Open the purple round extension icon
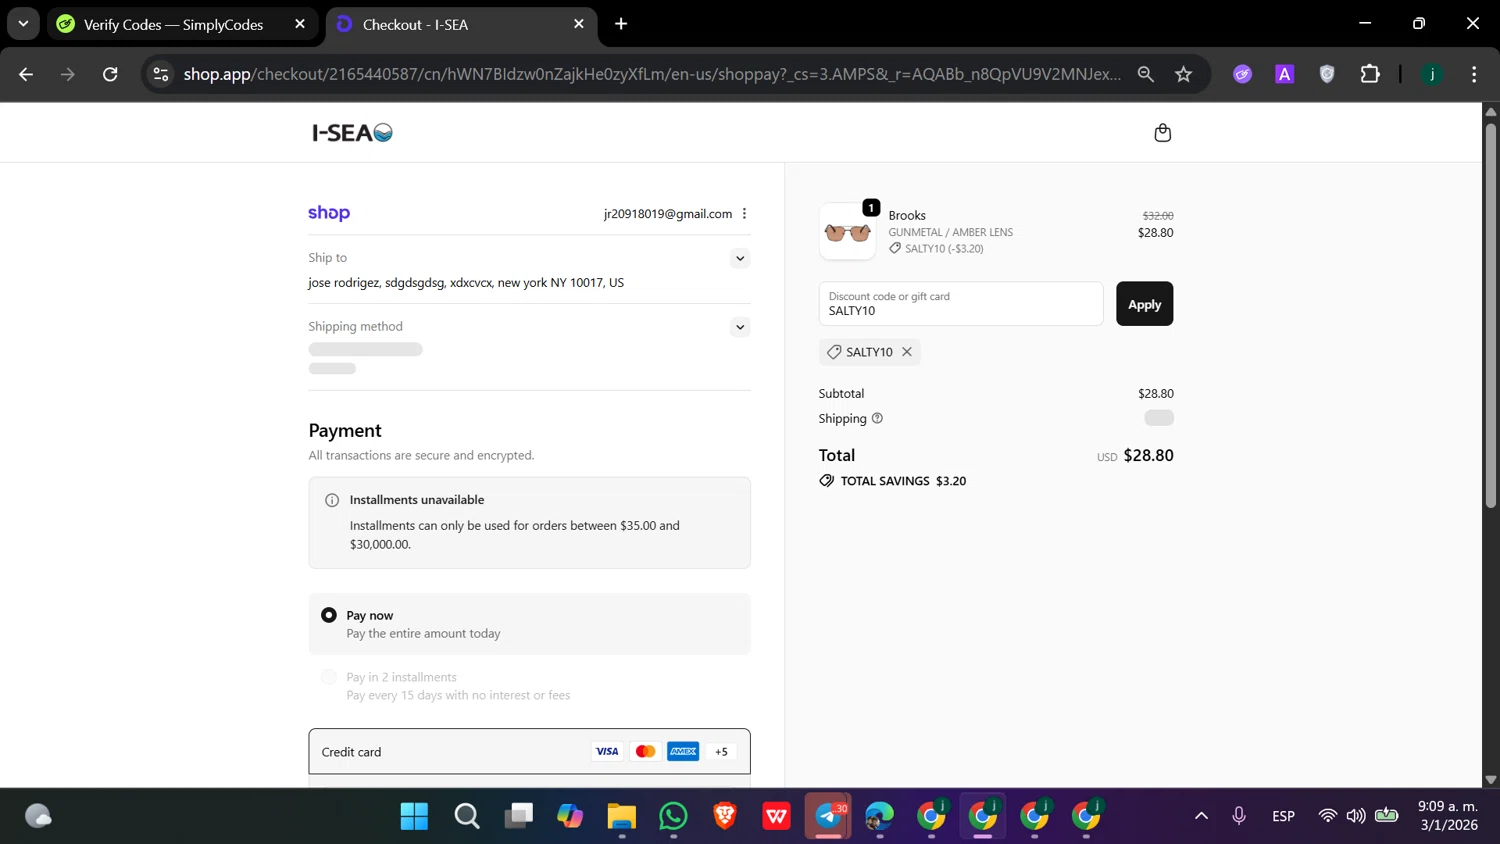Viewport: 1500px width, 844px height. pos(1242,74)
